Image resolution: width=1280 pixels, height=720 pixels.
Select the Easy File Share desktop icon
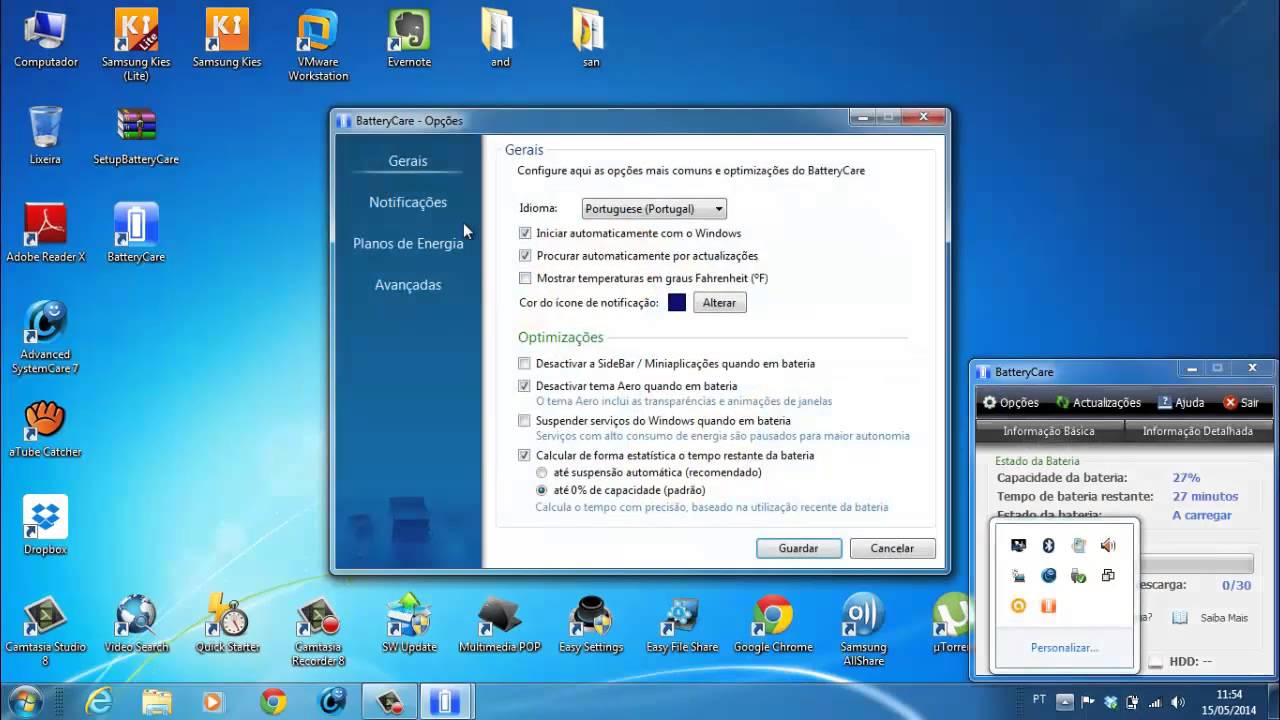tap(682, 624)
